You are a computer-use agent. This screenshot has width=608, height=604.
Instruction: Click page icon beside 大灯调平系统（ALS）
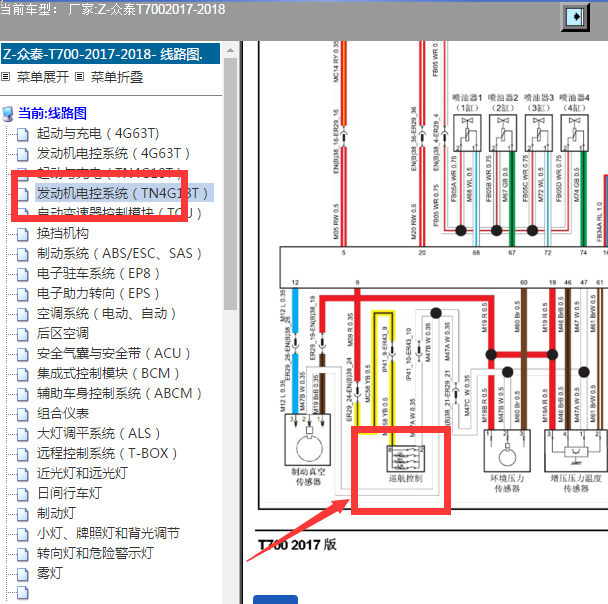pyautogui.click(x=23, y=434)
